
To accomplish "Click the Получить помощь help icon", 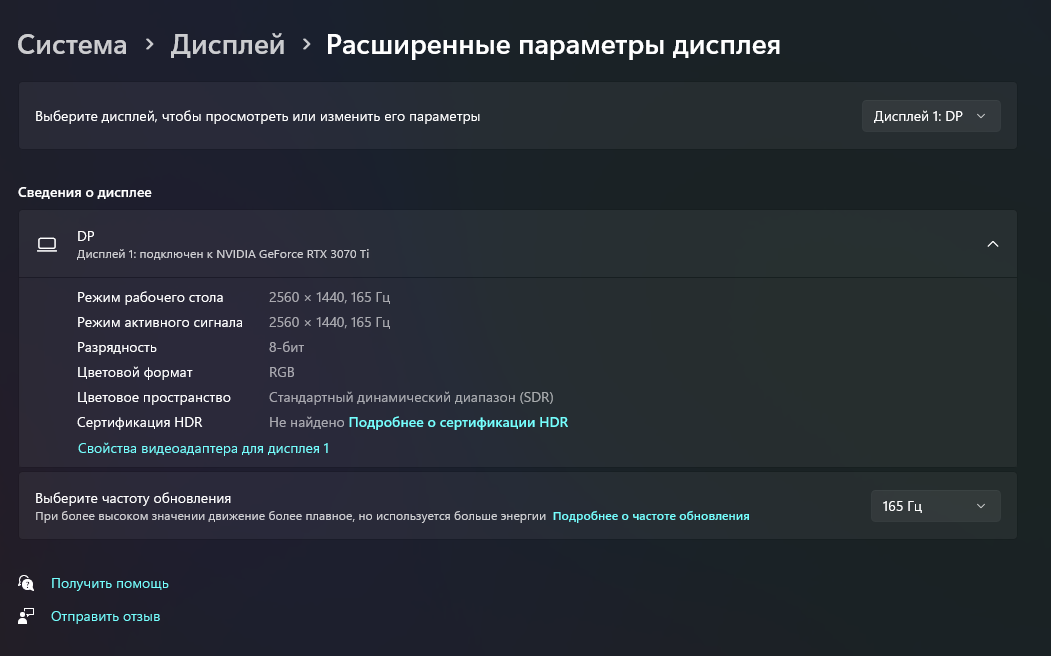I will (27, 583).
